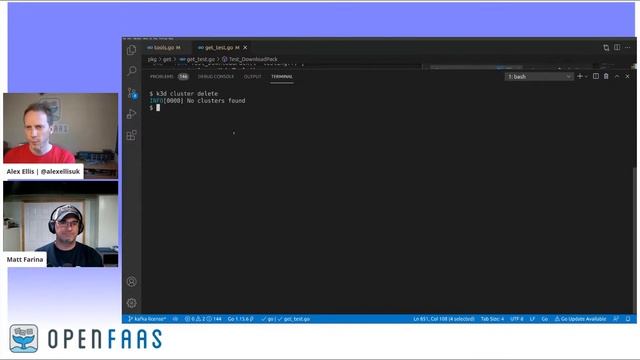The width and height of the screenshot is (640, 360).
Task: Click LF end-of-line indicator
Action: (x=532, y=319)
